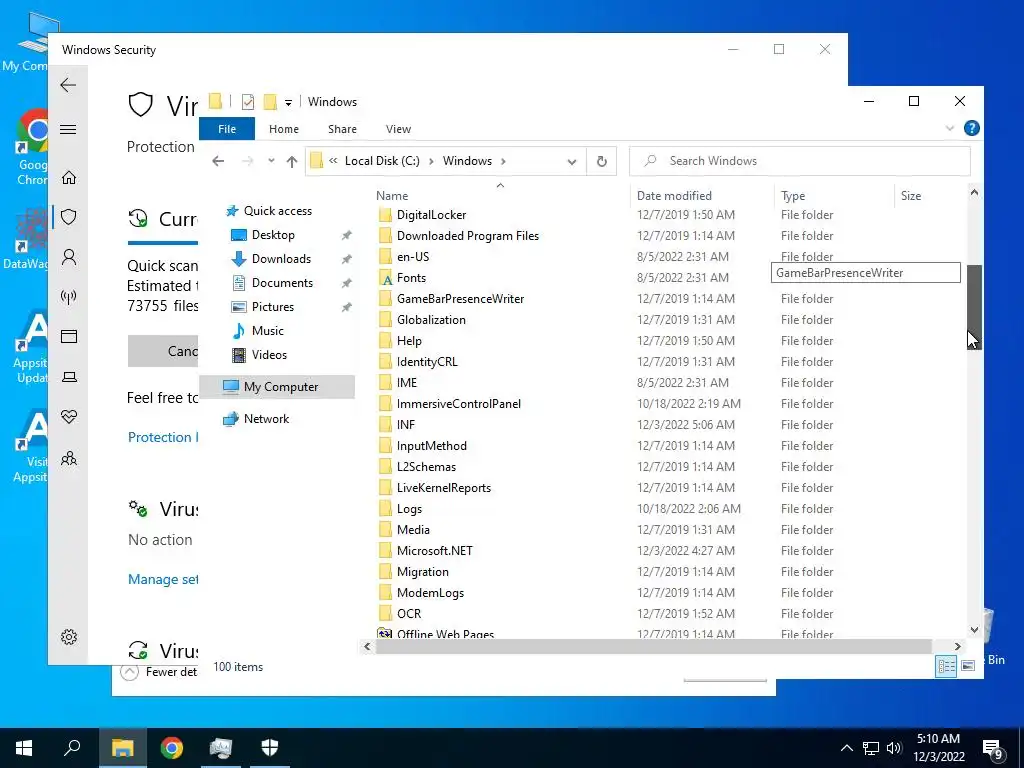Sort by Size column header
Viewport: 1024px width, 768px height.
pos(910,195)
